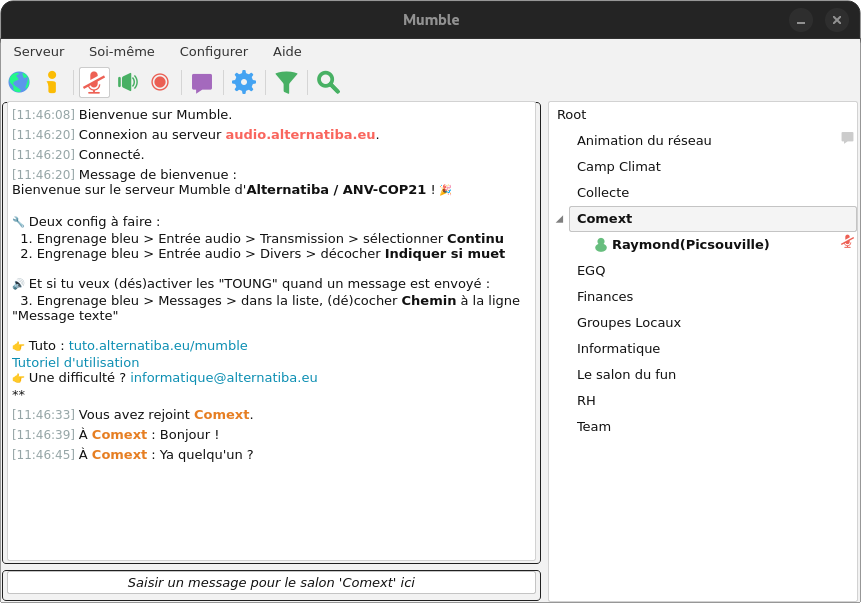Select the Le salon du fun channel

(626, 374)
